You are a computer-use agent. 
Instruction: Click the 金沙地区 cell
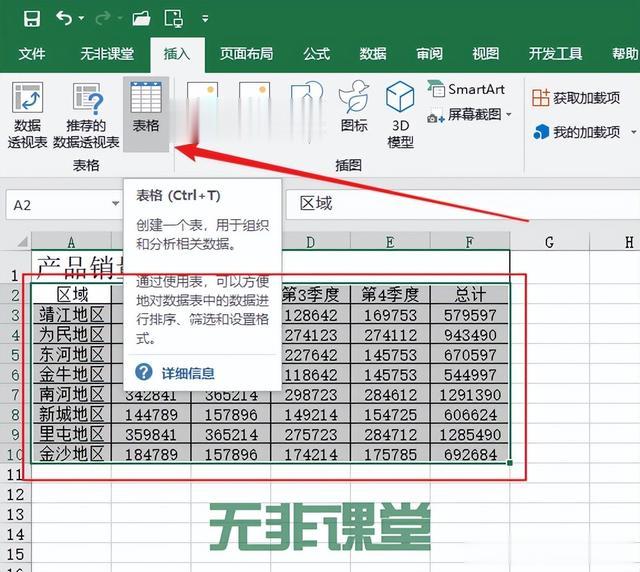pos(71,454)
